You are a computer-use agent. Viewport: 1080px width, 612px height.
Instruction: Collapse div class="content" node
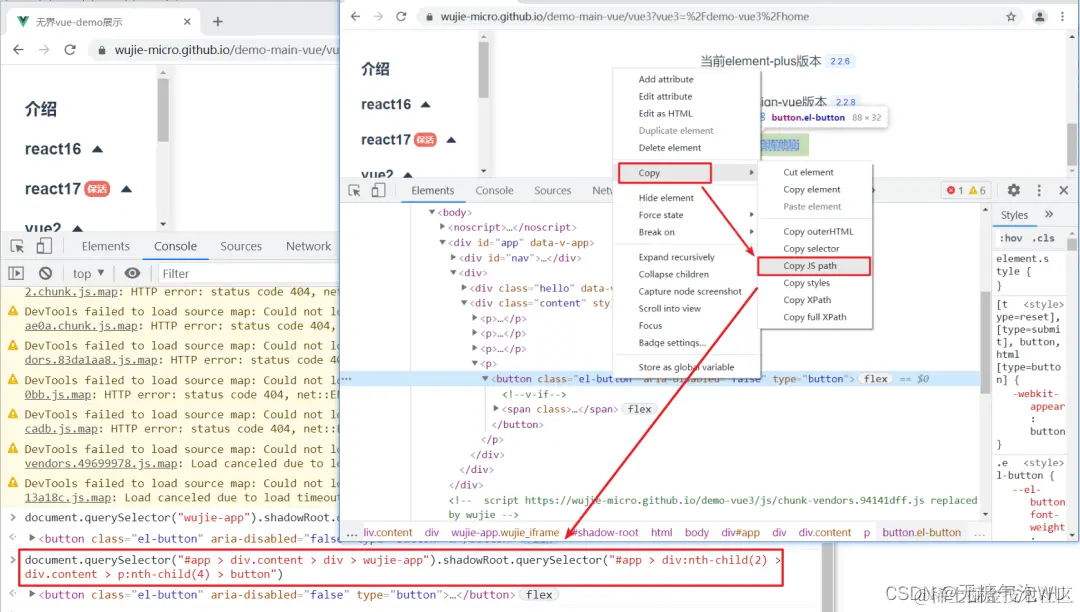coord(464,303)
